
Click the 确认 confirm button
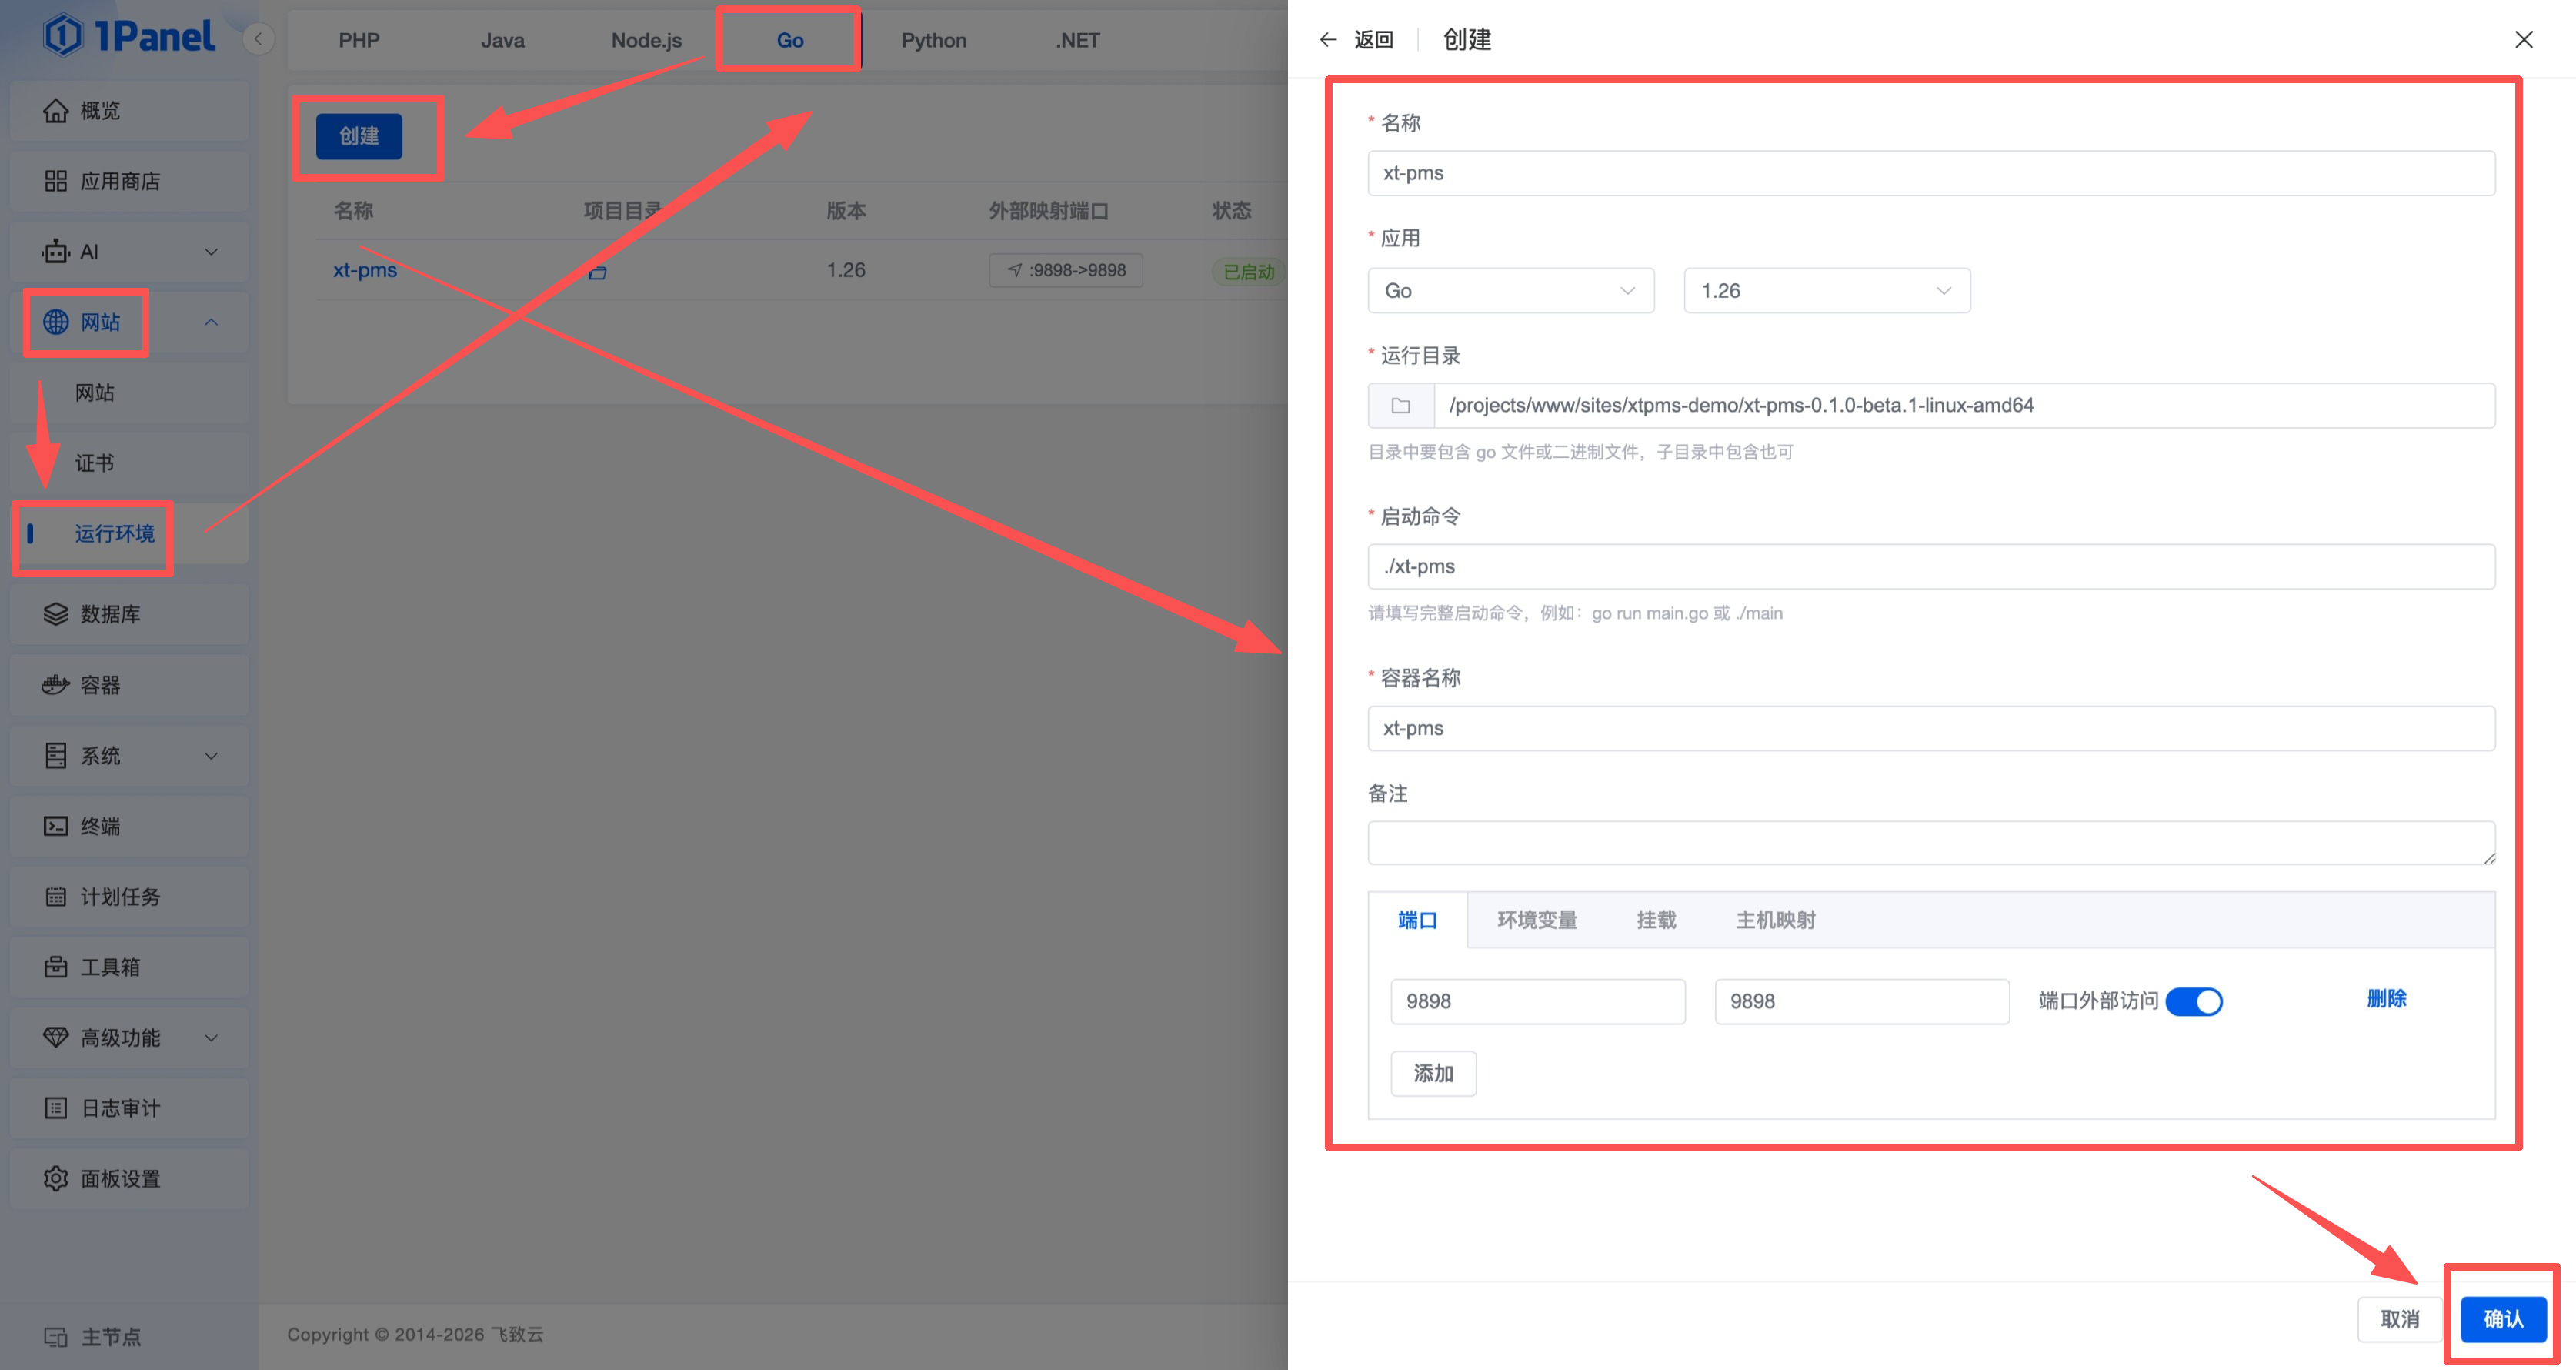[x=2503, y=1319]
